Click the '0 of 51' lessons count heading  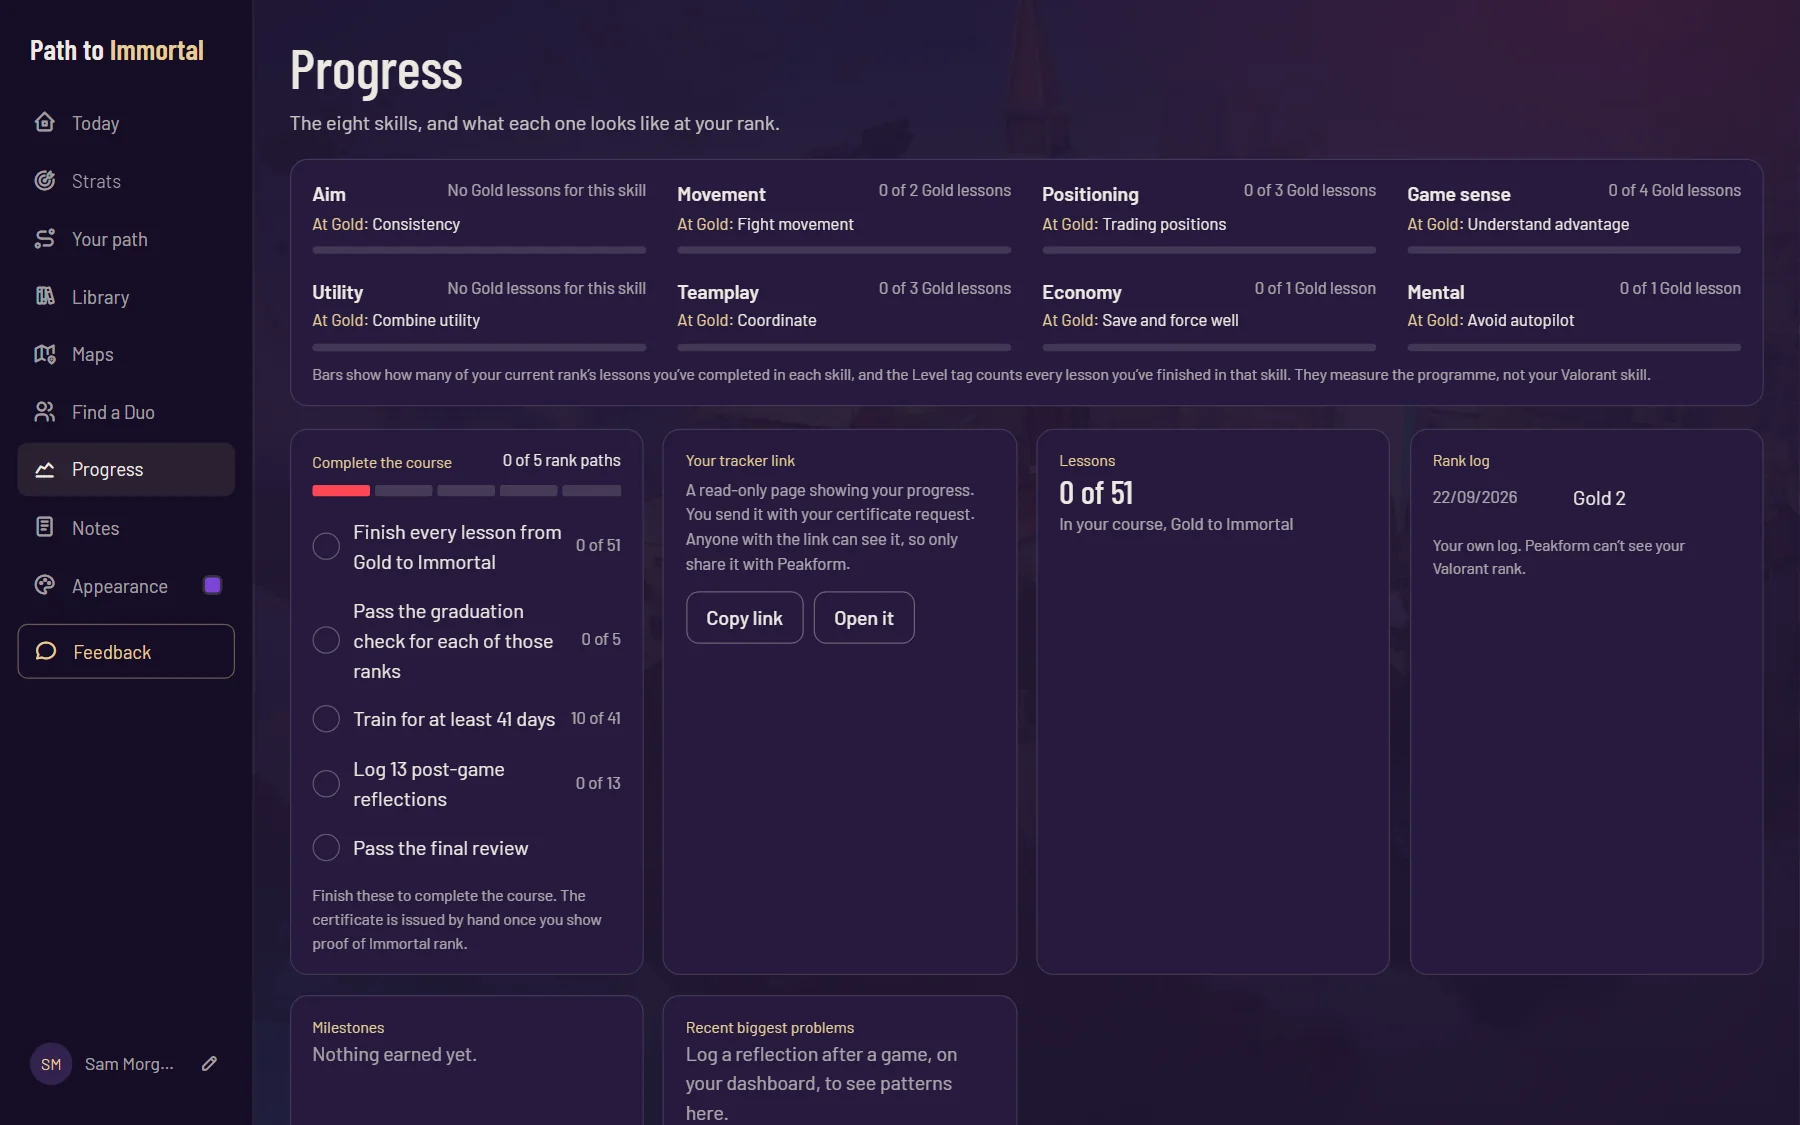click(1096, 493)
